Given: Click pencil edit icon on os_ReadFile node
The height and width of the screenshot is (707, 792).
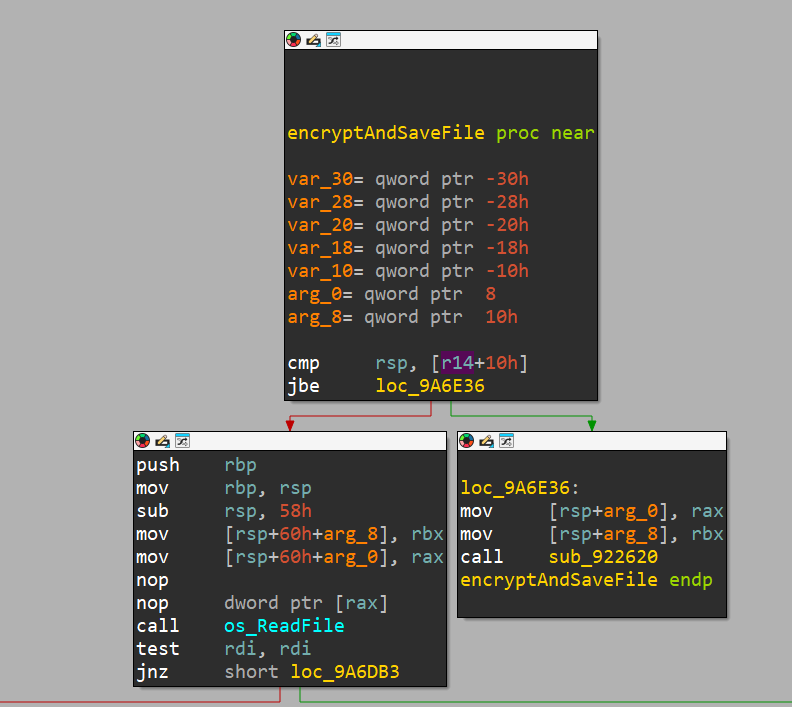Looking at the screenshot, I should [x=162, y=441].
